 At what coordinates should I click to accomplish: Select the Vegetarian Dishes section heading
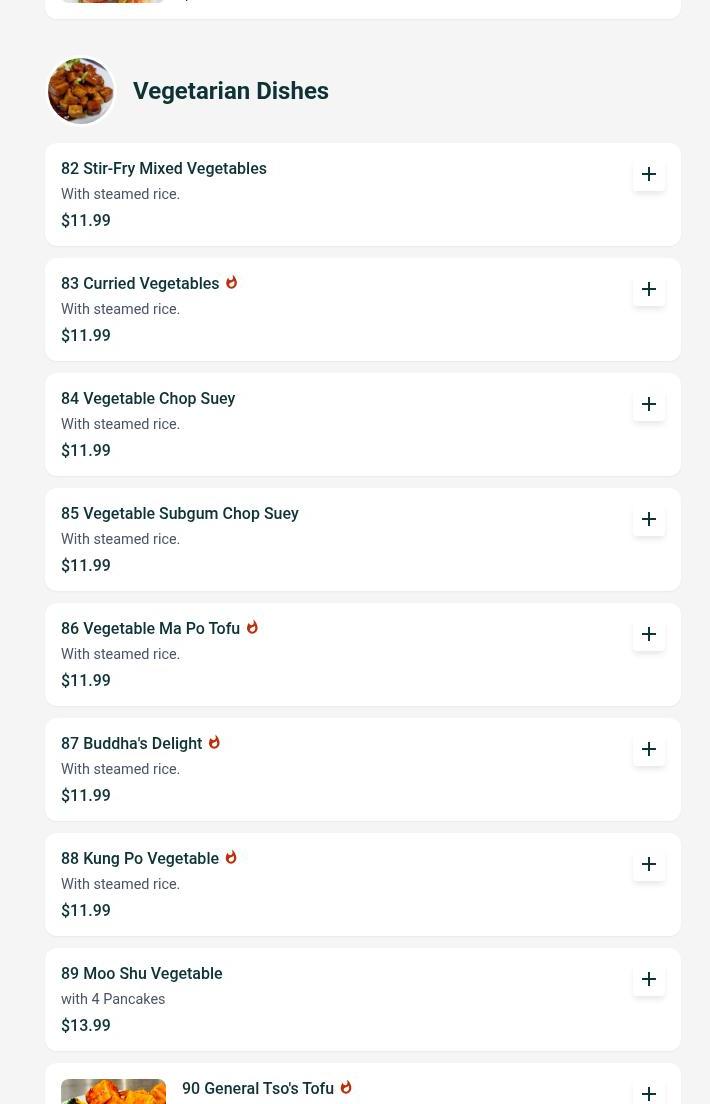pyautogui.click(x=230, y=91)
